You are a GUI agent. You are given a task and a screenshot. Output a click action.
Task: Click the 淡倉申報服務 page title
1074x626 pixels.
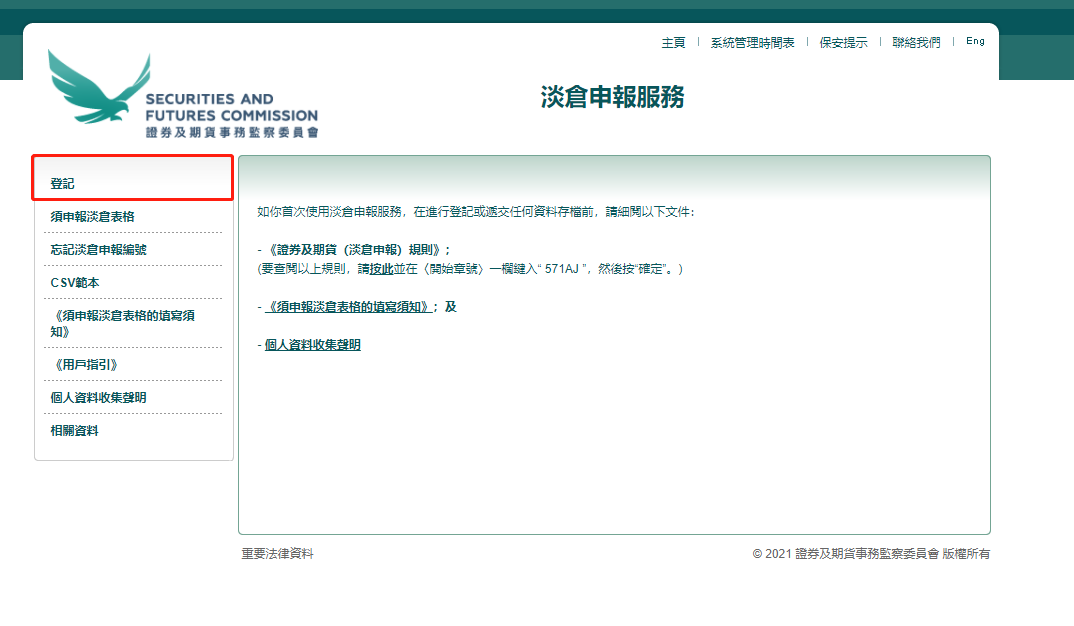(x=612, y=97)
